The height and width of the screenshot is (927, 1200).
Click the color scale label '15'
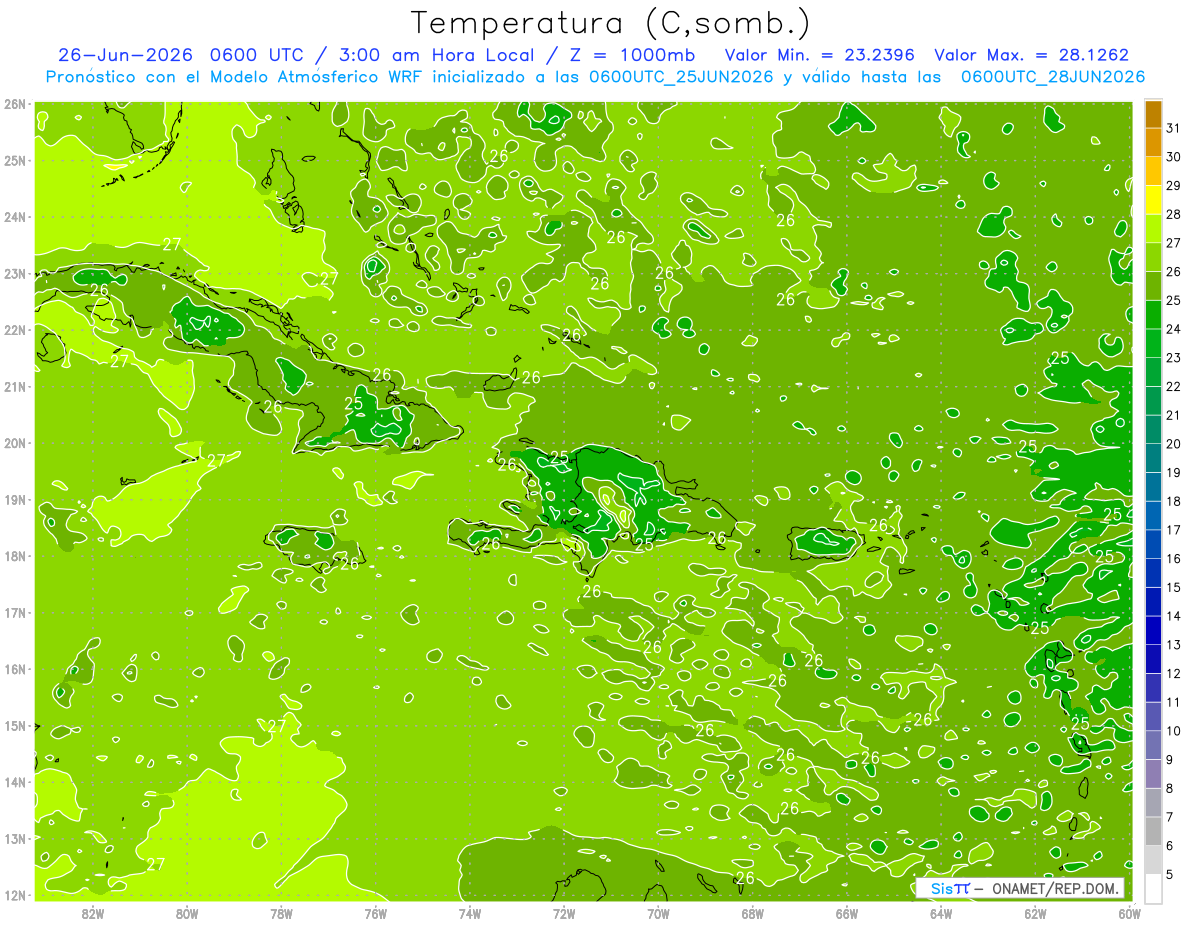tap(1174, 587)
